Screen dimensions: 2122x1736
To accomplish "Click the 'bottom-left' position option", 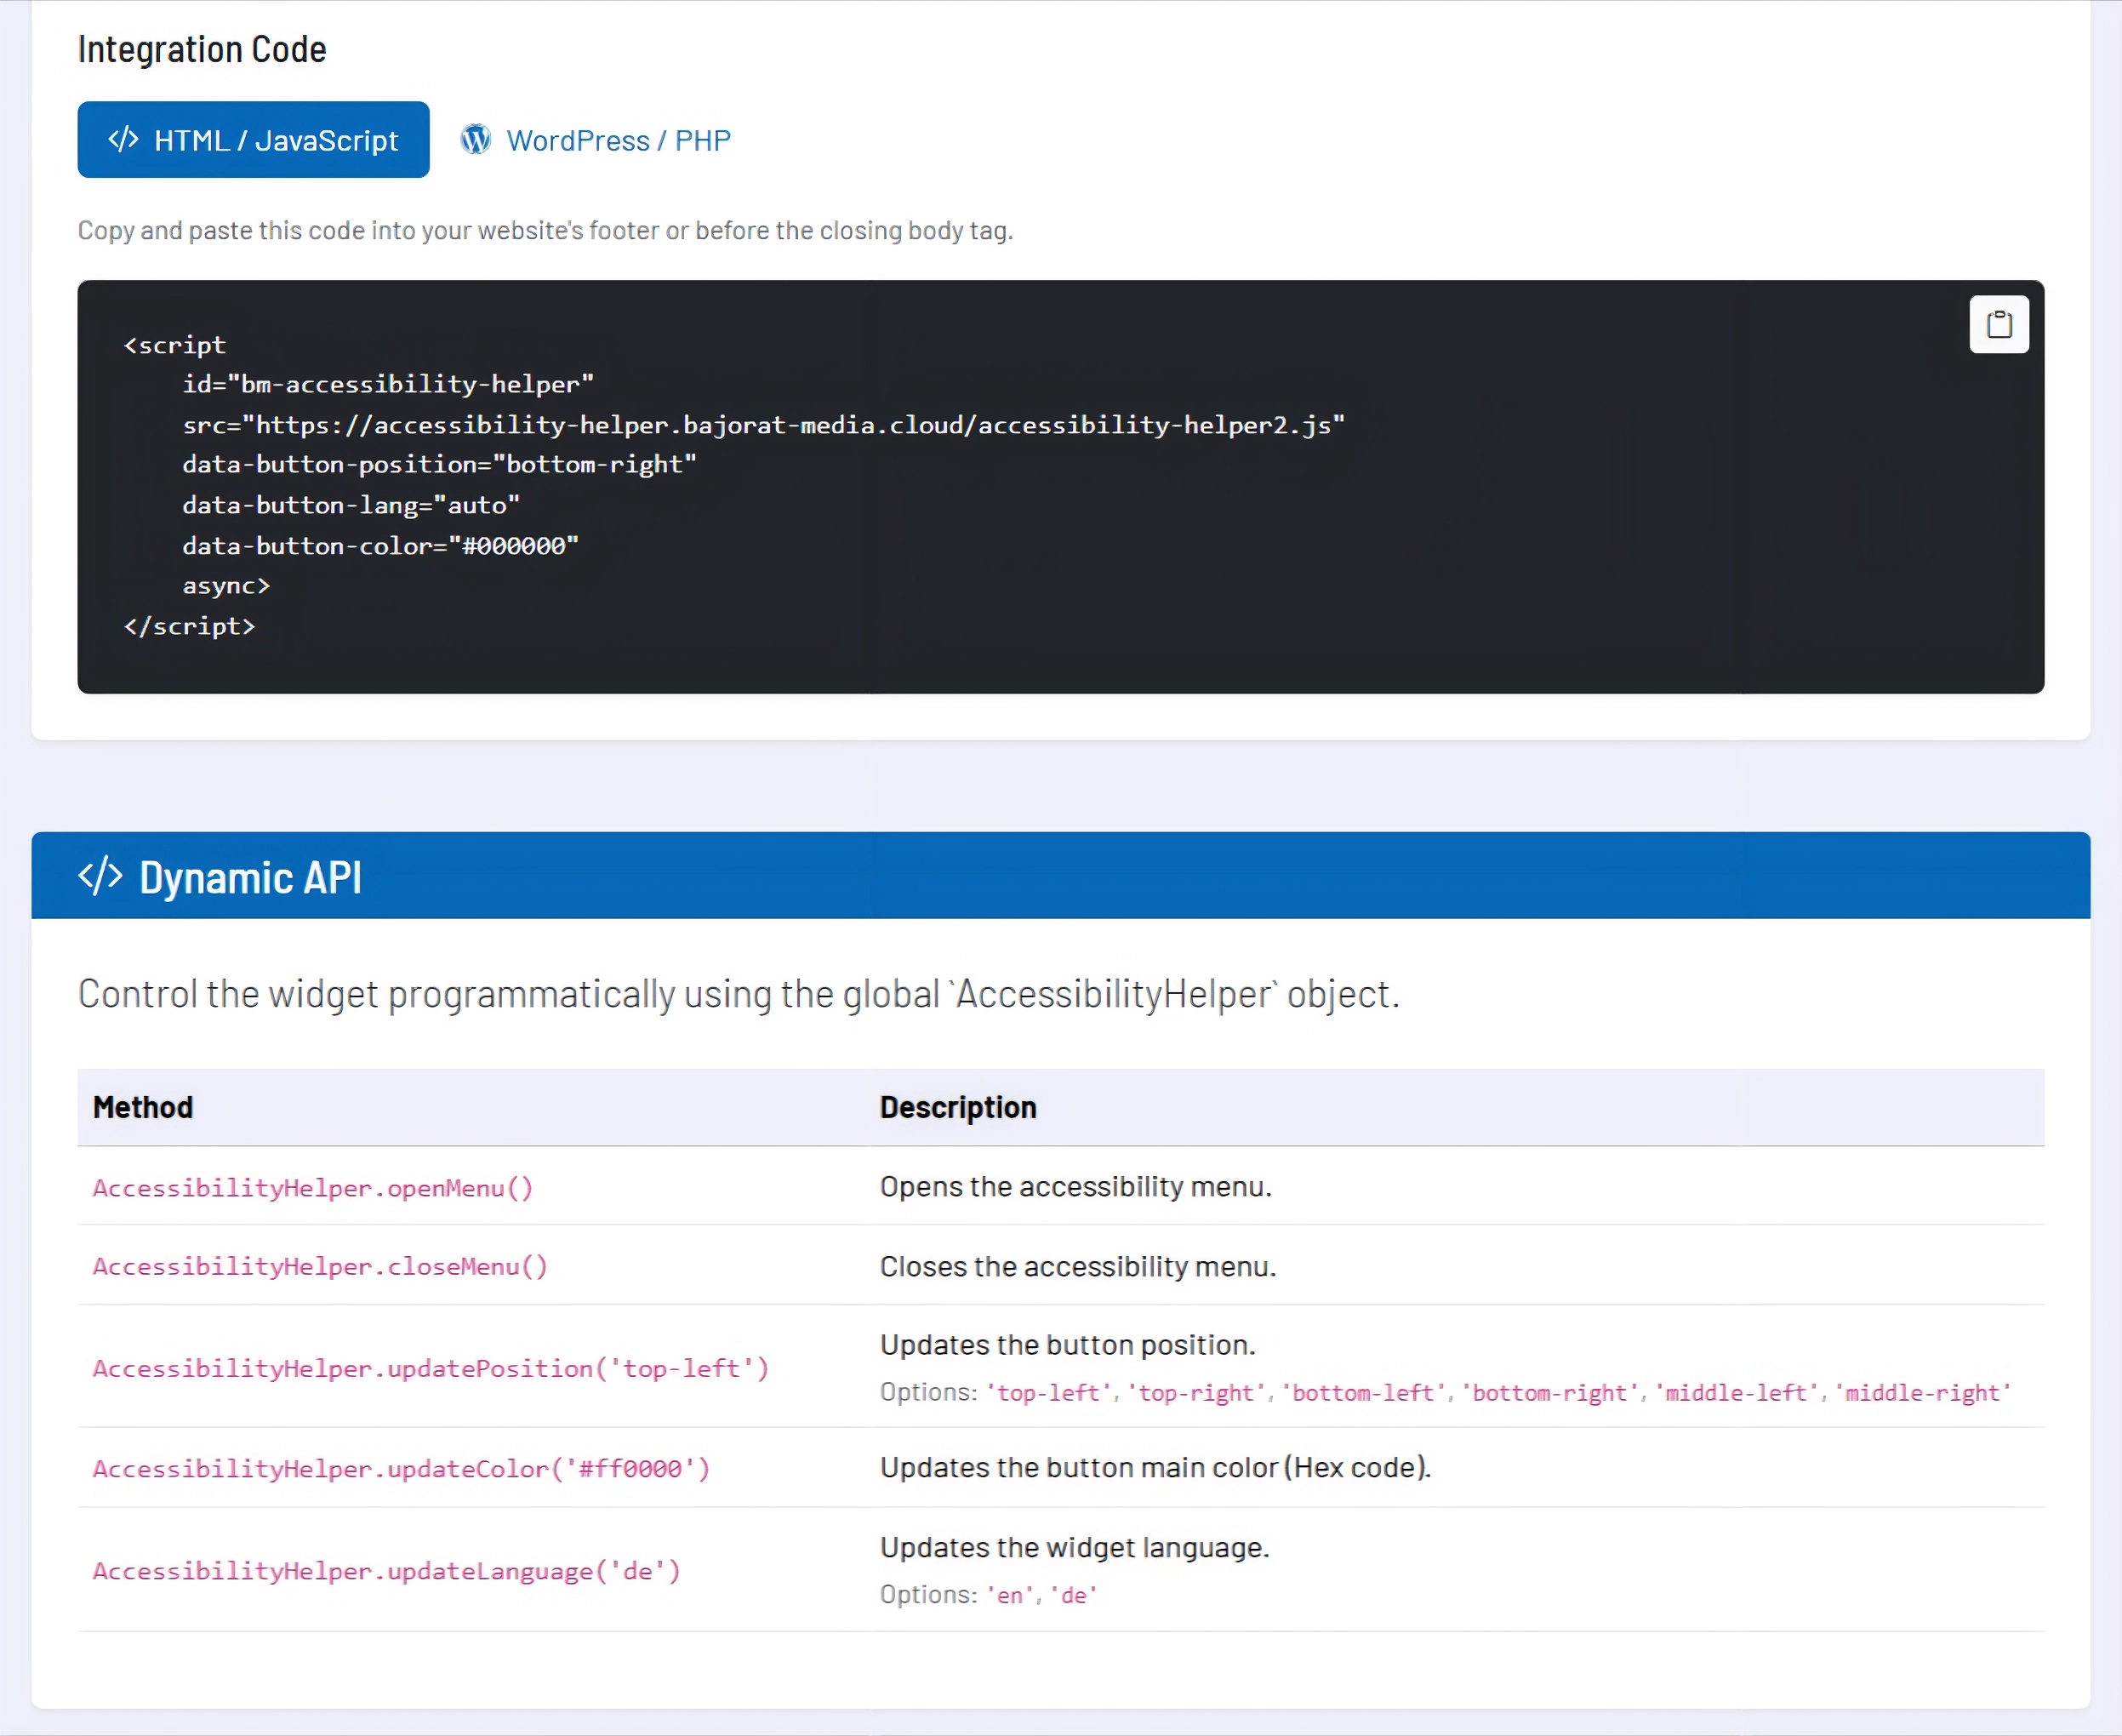I will coord(1364,1393).
